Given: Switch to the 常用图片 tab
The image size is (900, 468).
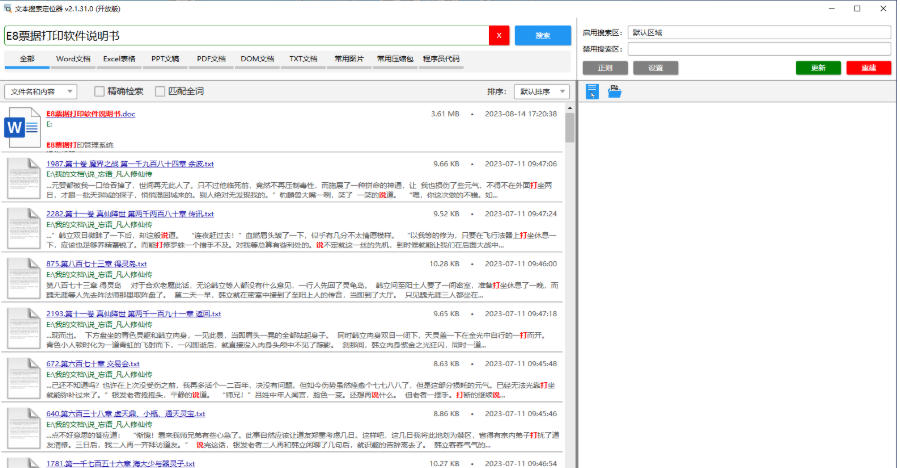Looking at the screenshot, I should point(349,59).
